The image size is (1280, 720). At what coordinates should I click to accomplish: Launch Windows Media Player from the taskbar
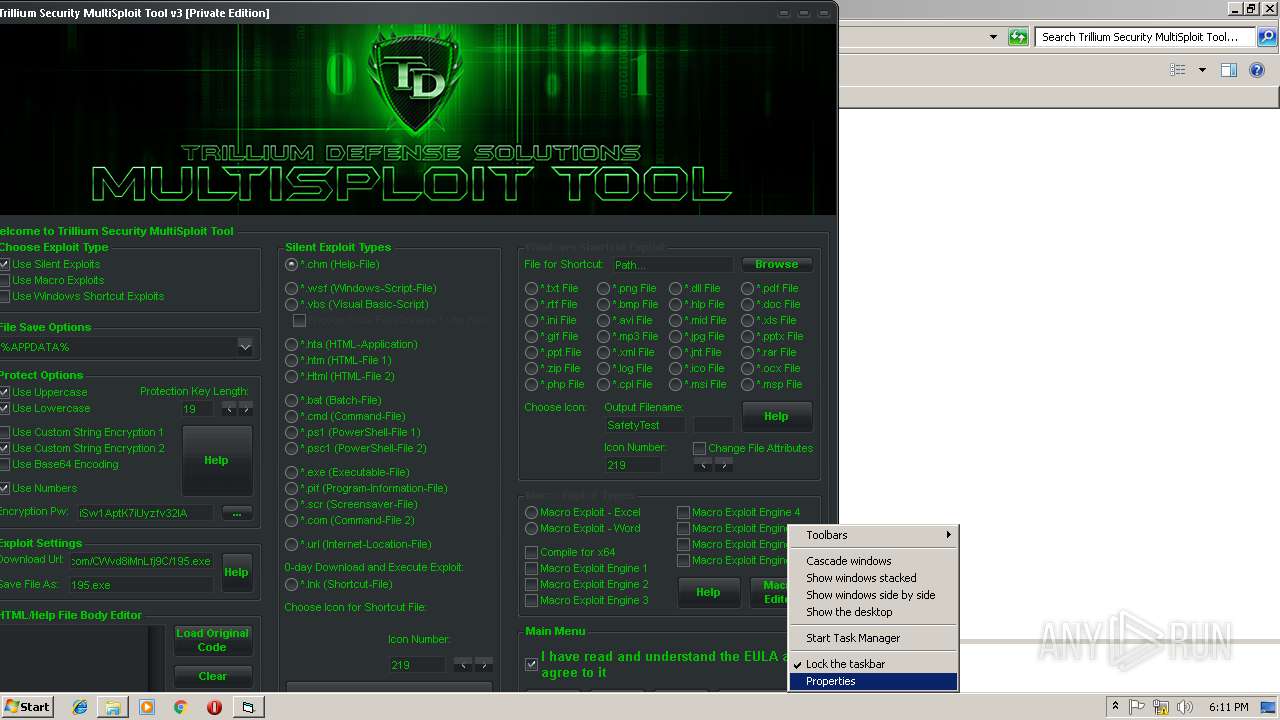pos(147,707)
